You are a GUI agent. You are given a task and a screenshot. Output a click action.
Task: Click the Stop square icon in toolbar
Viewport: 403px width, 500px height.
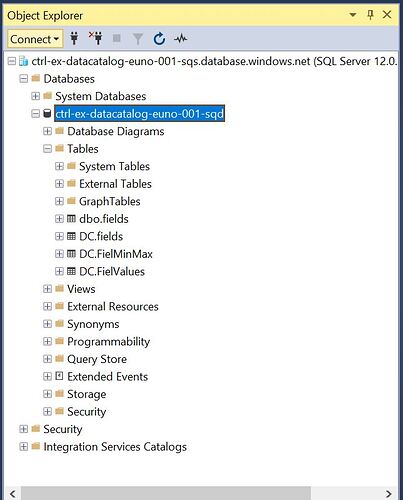[117, 39]
